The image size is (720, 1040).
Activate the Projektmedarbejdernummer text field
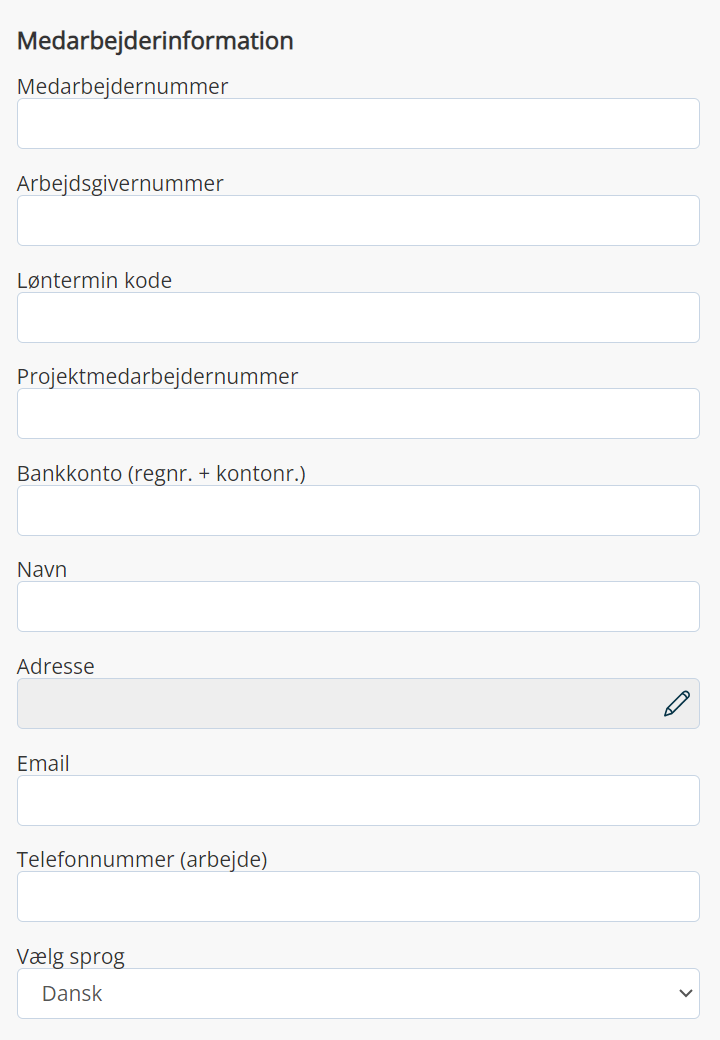pyautogui.click(x=358, y=413)
